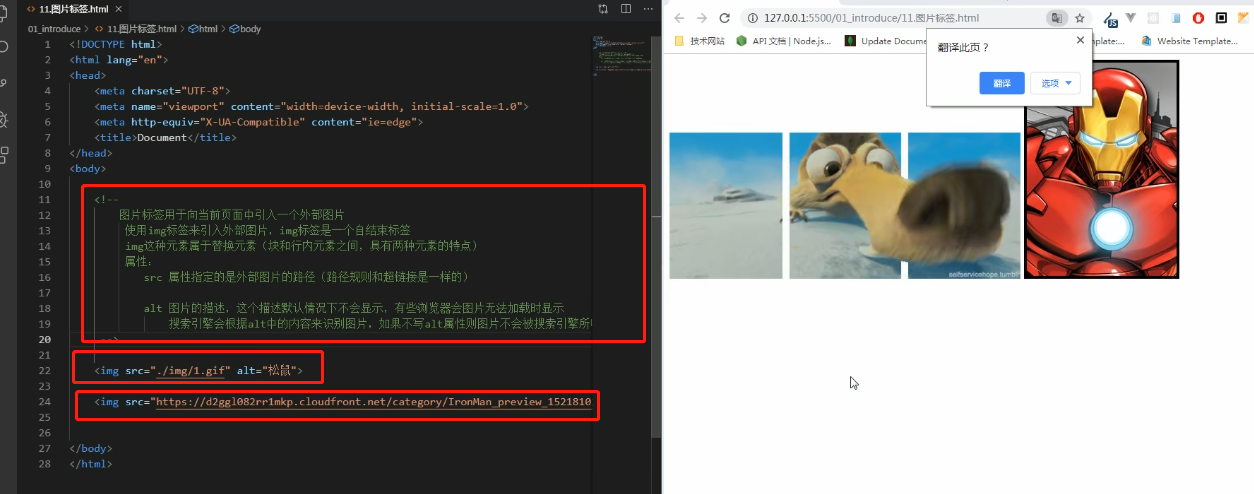Screen dimensions: 1254x494
Task: Click the <!DOCTYPE html> line
Action: [115, 44]
